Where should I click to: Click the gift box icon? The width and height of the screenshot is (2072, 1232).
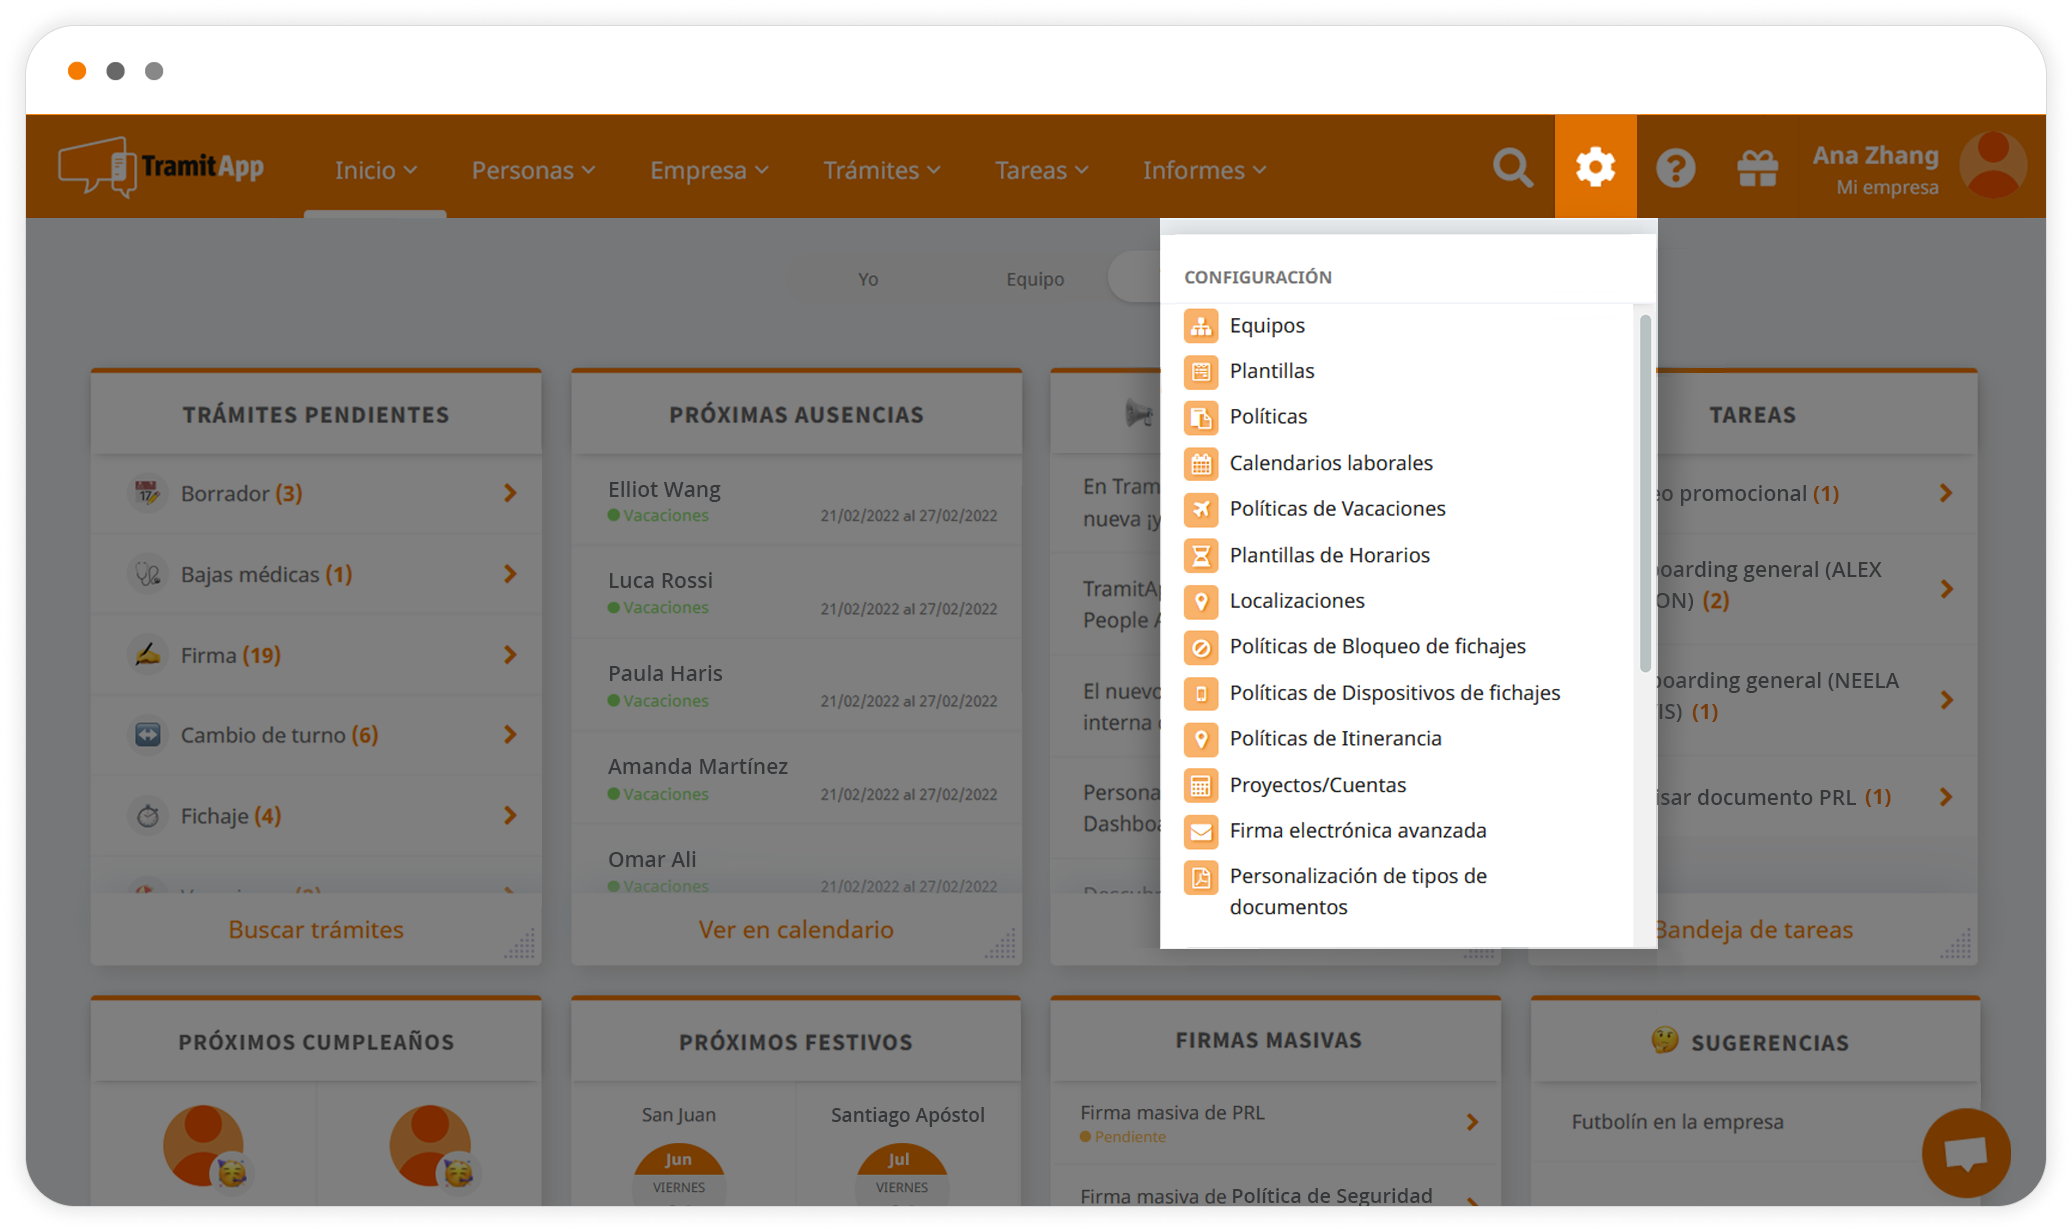(1757, 168)
